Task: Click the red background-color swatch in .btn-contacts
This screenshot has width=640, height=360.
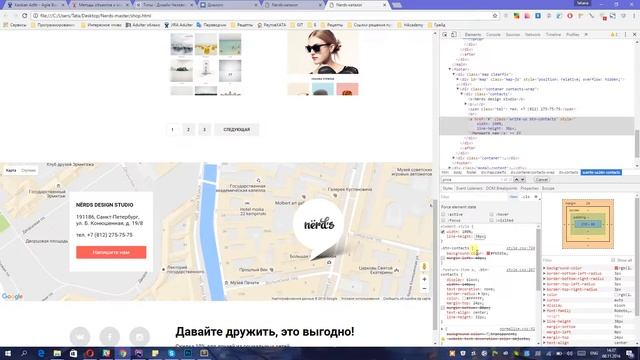Action: (488, 253)
